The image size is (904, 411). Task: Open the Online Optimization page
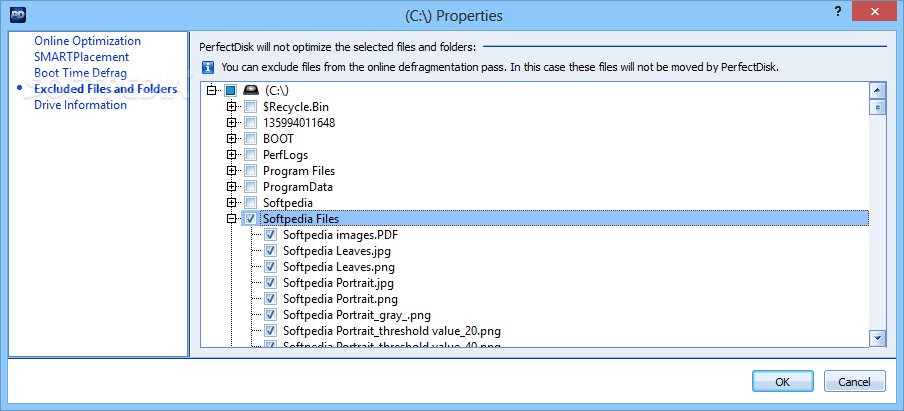tap(88, 41)
